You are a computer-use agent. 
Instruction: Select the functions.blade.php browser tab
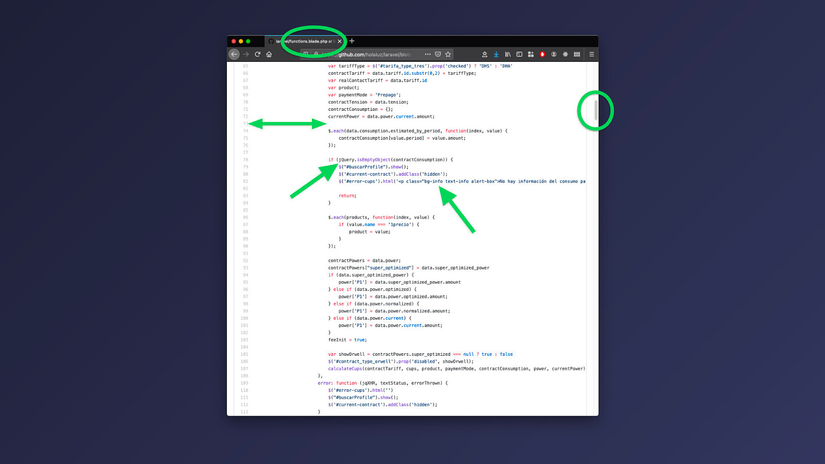pyautogui.click(x=303, y=41)
